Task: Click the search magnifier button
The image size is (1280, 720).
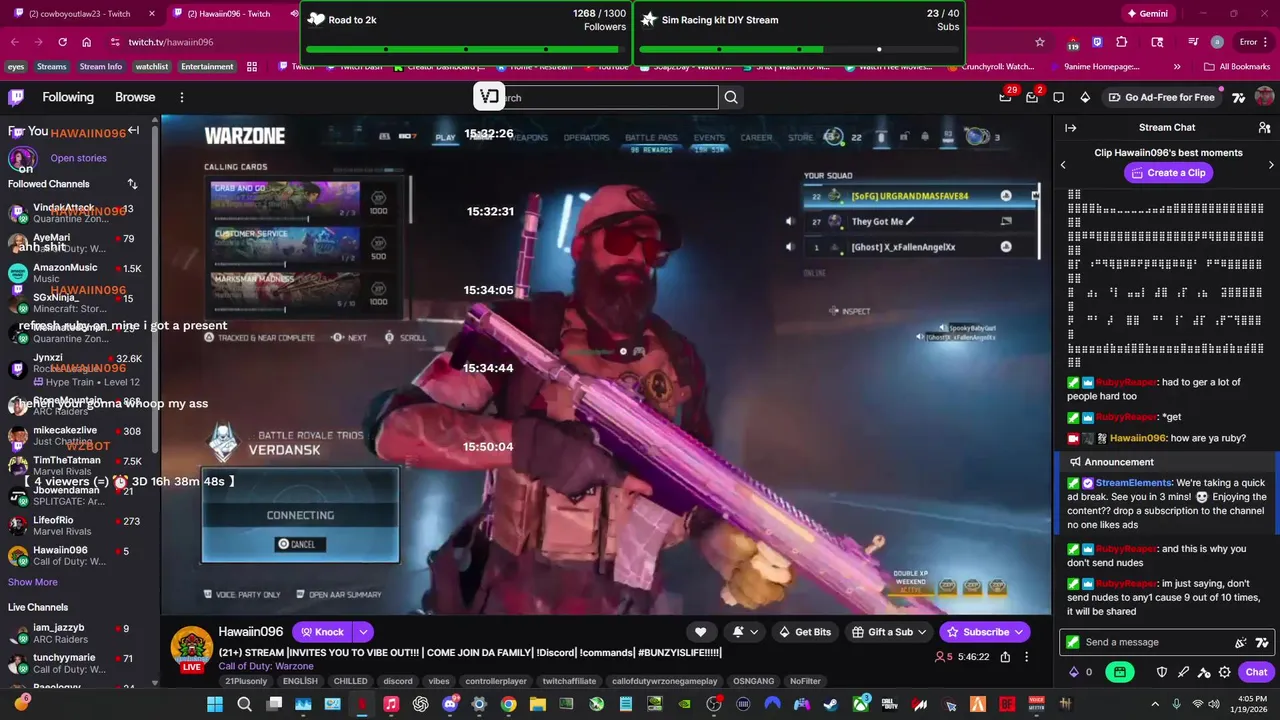Action: pyautogui.click(x=731, y=97)
